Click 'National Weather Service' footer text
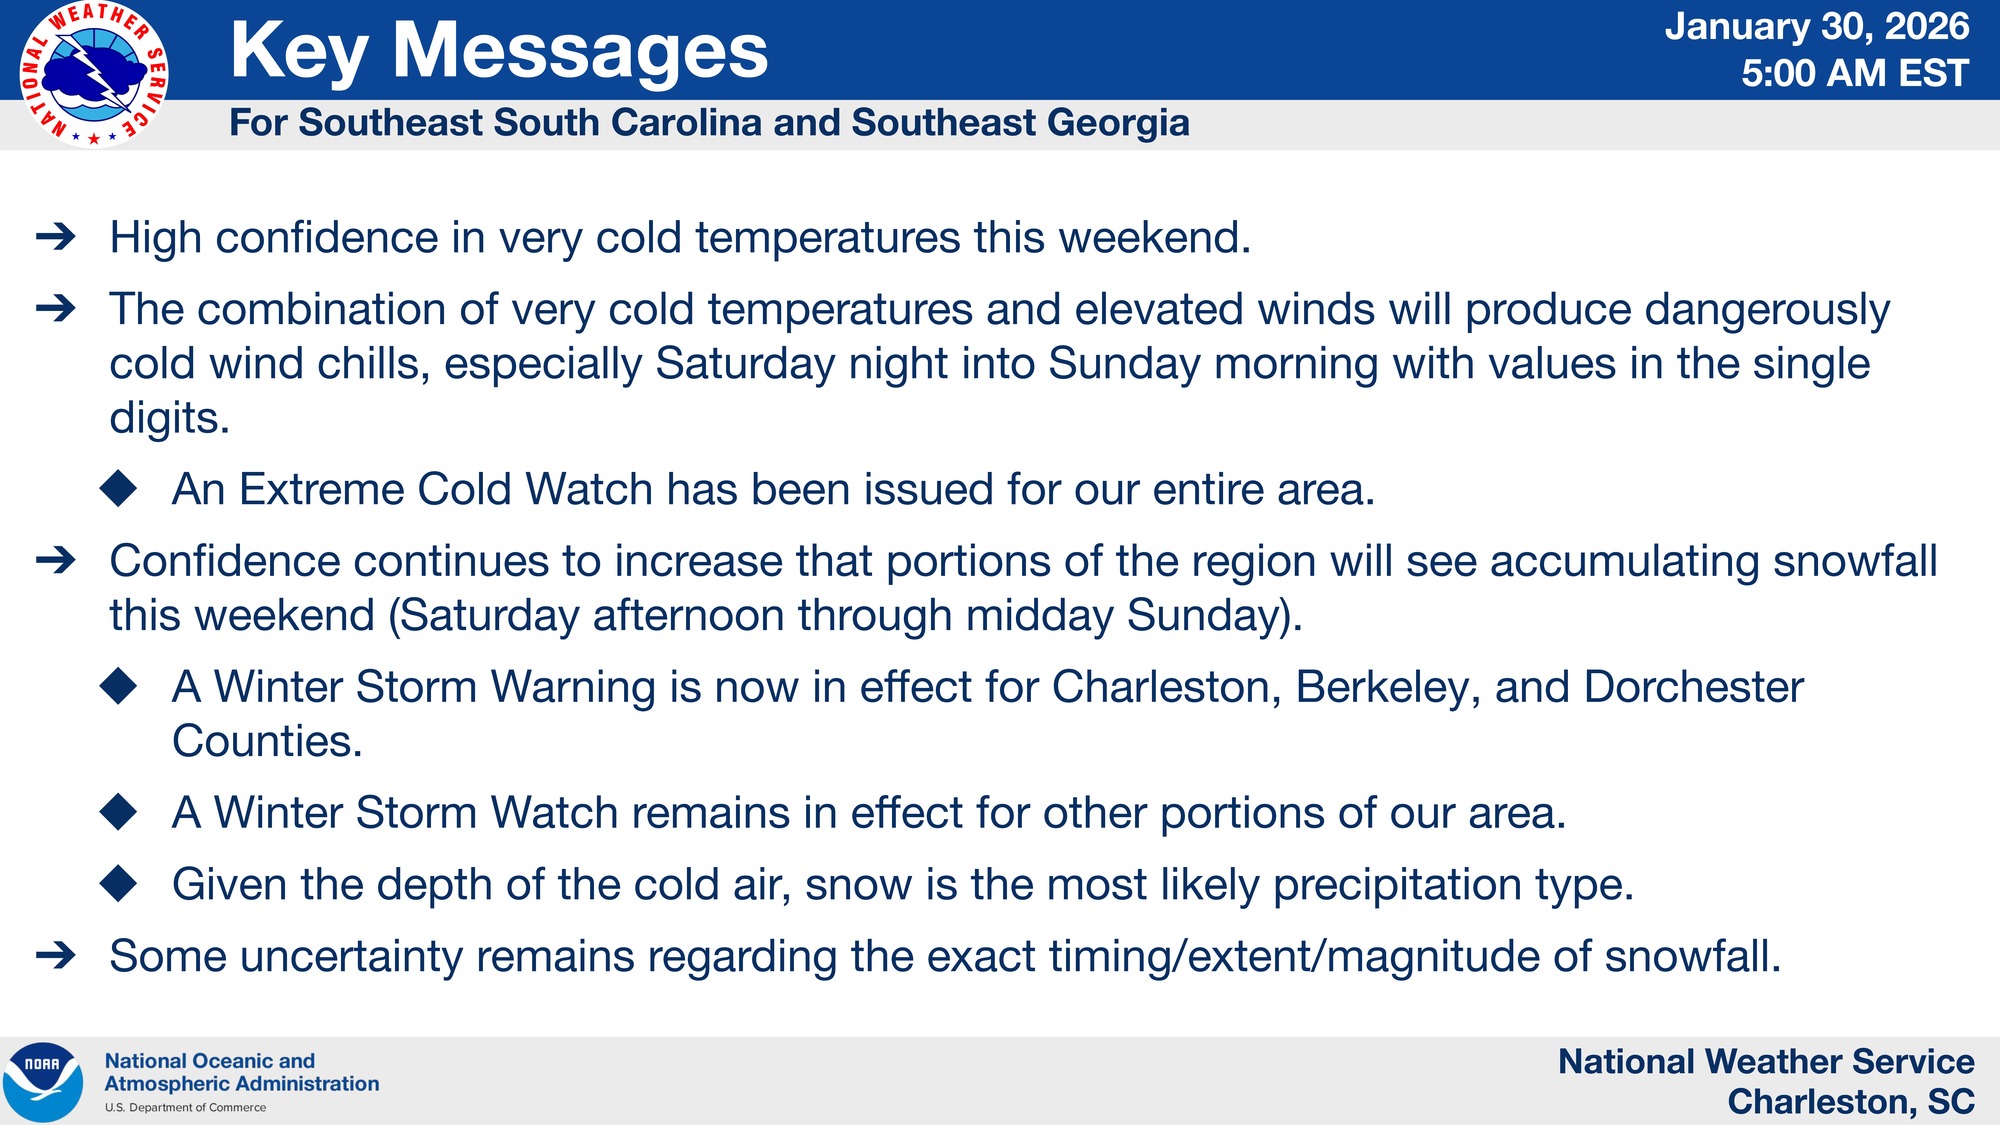The width and height of the screenshot is (2000, 1125). tap(1765, 1061)
